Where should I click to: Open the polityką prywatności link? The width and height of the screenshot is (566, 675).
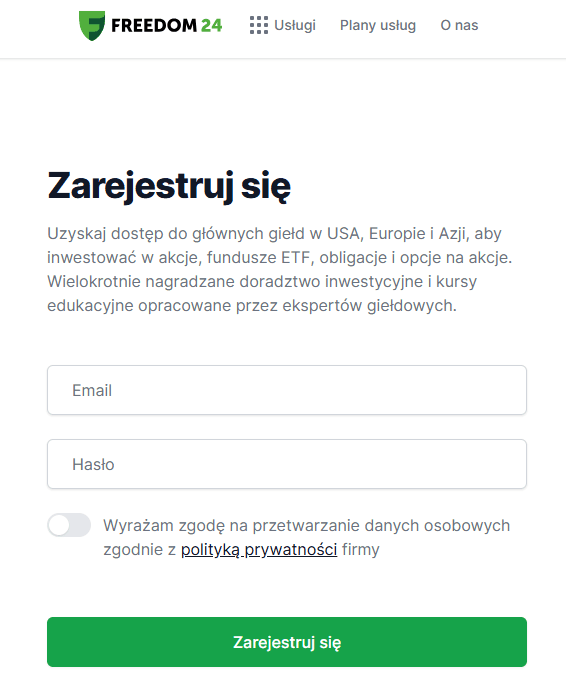pyautogui.click(x=259, y=550)
